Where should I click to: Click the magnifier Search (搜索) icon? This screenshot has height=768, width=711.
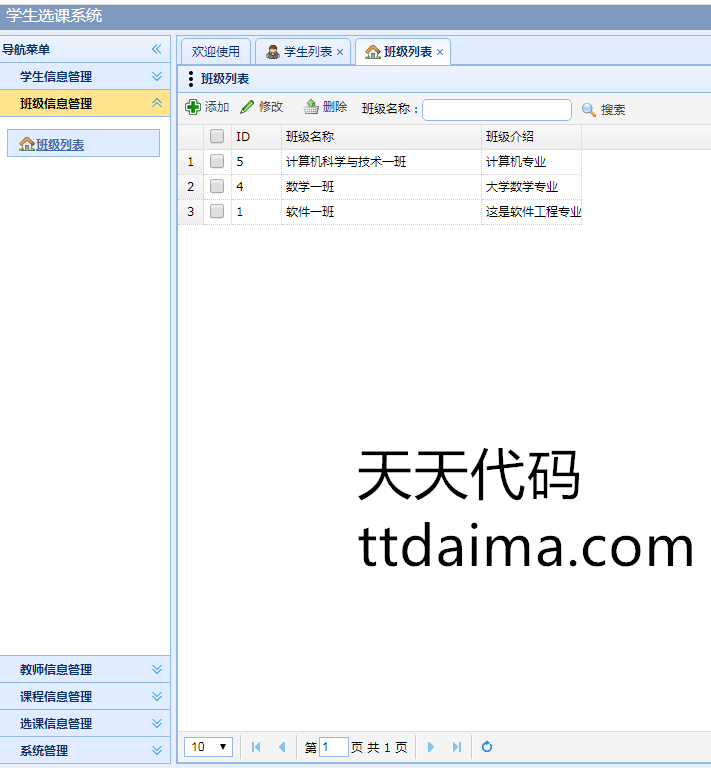point(589,110)
